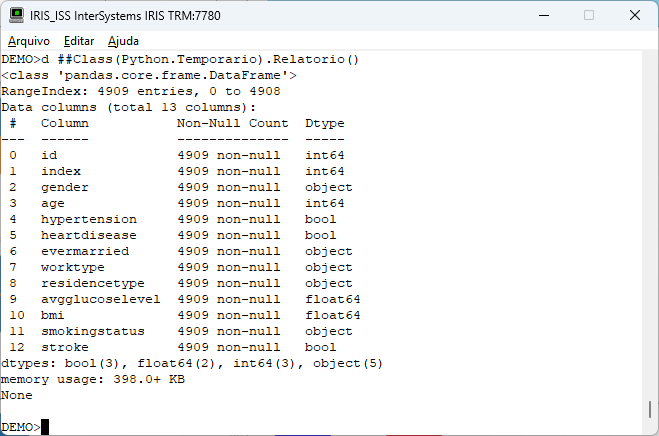Image resolution: width=659 pixels, height=436 pixels.
Task: Click the 'Non-Null Count' column header
Action: click(x=232, y=123)
